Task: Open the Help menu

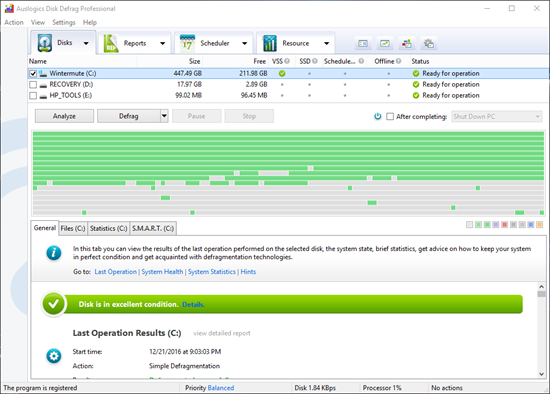Action: tap(90, 22)
